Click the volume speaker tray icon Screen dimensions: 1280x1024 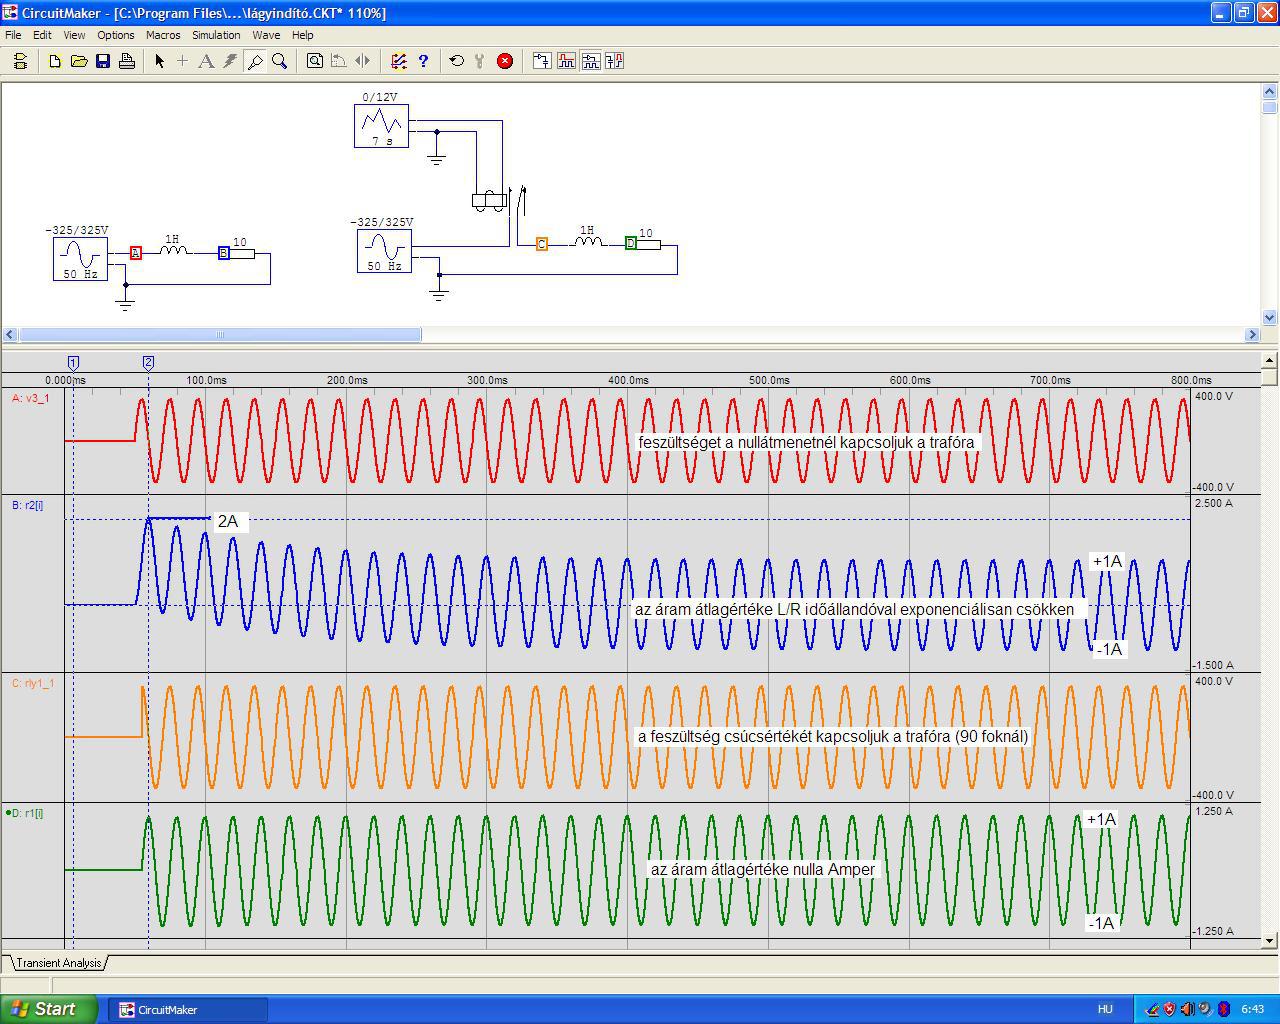coord(1187,1010)
